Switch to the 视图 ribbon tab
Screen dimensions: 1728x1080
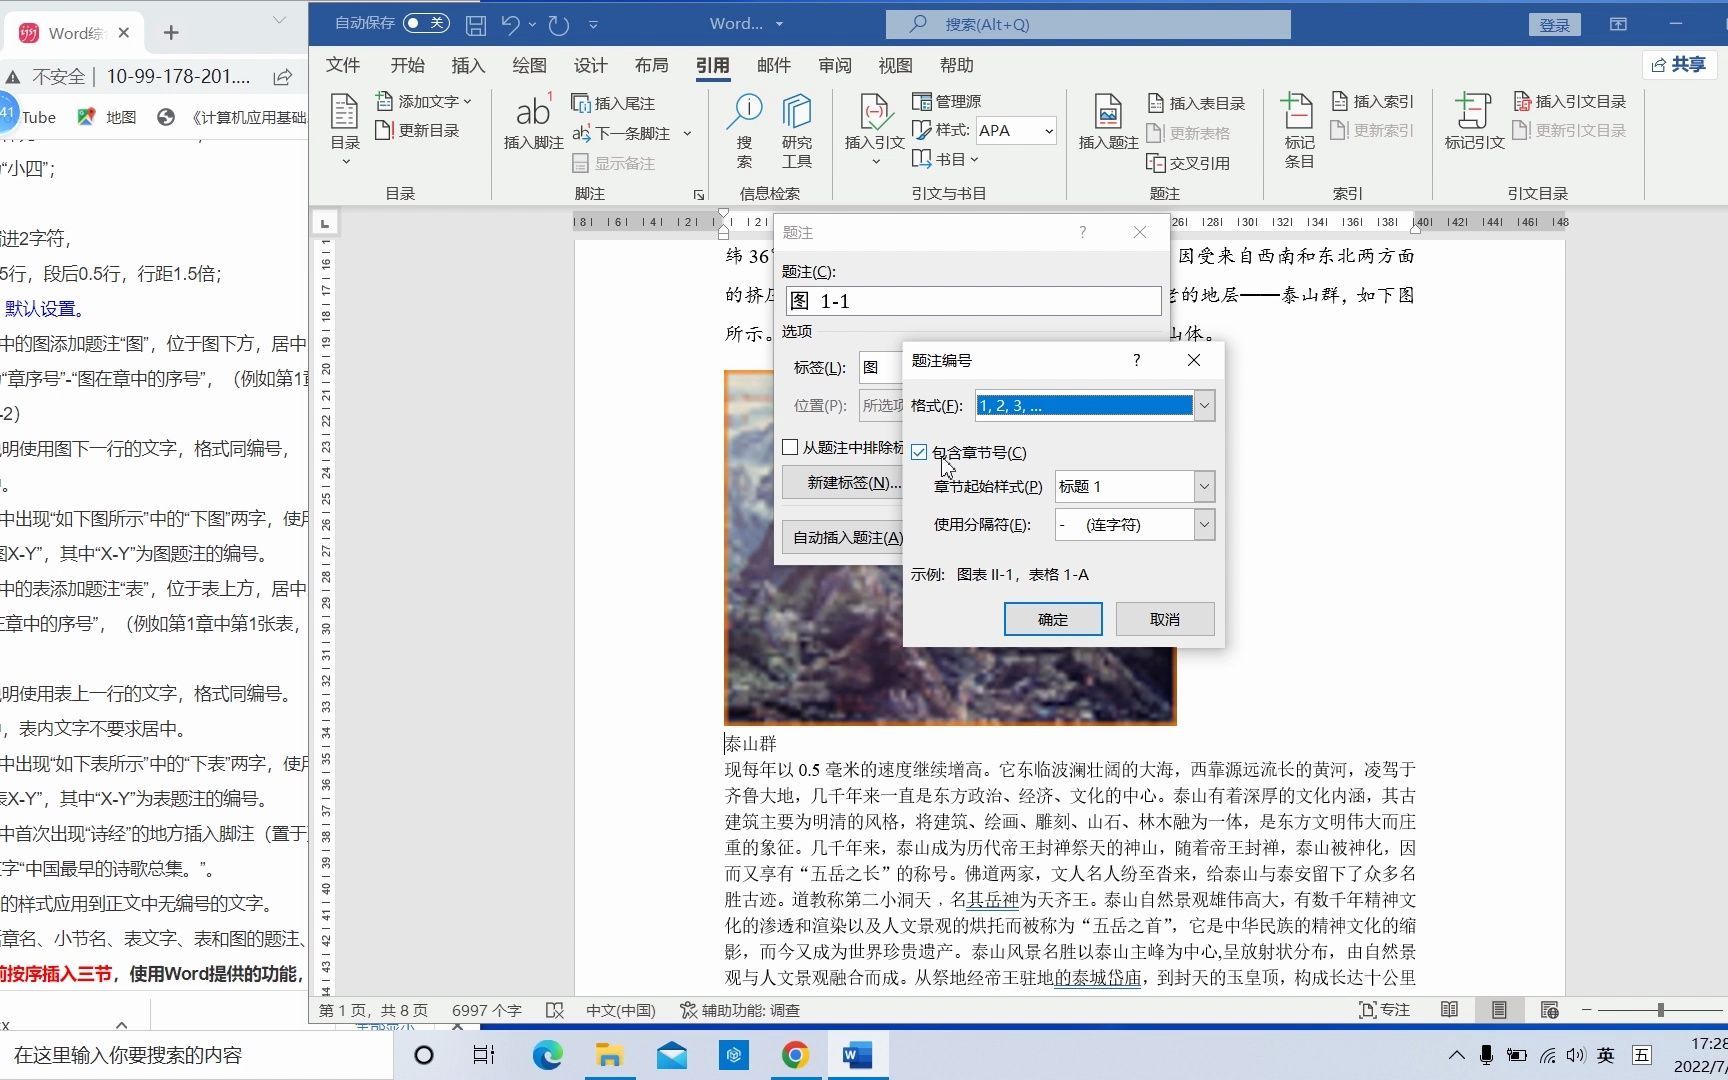[x=895, y=65]
